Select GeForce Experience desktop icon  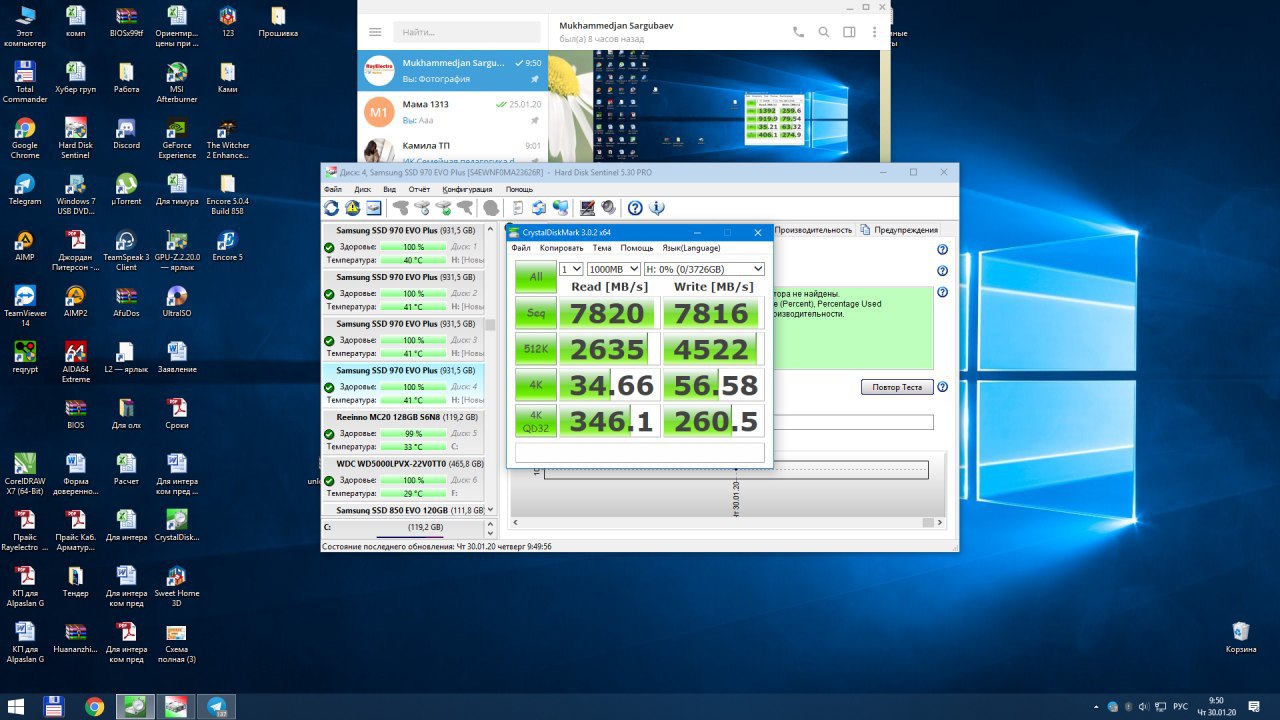click(x=177, y=138)
